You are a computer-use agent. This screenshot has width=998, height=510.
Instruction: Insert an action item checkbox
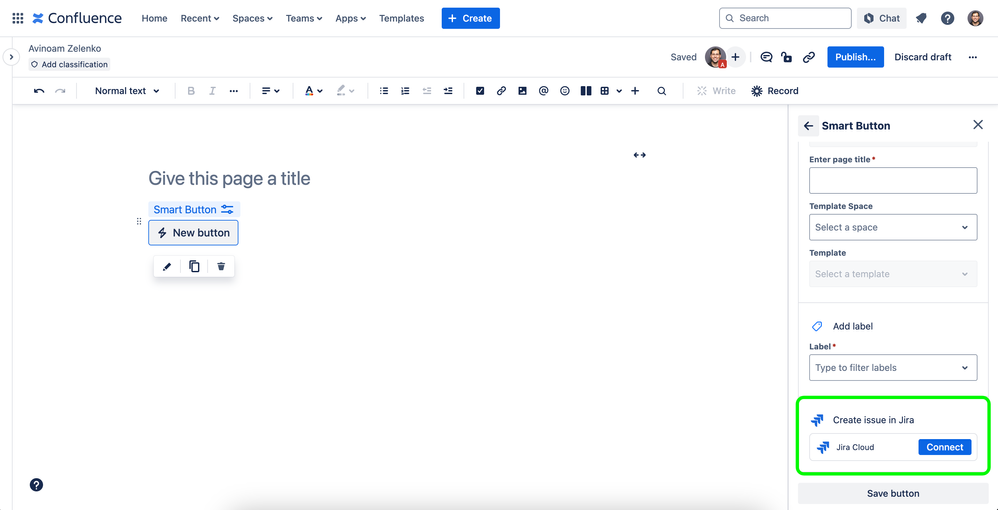[480, 91]
